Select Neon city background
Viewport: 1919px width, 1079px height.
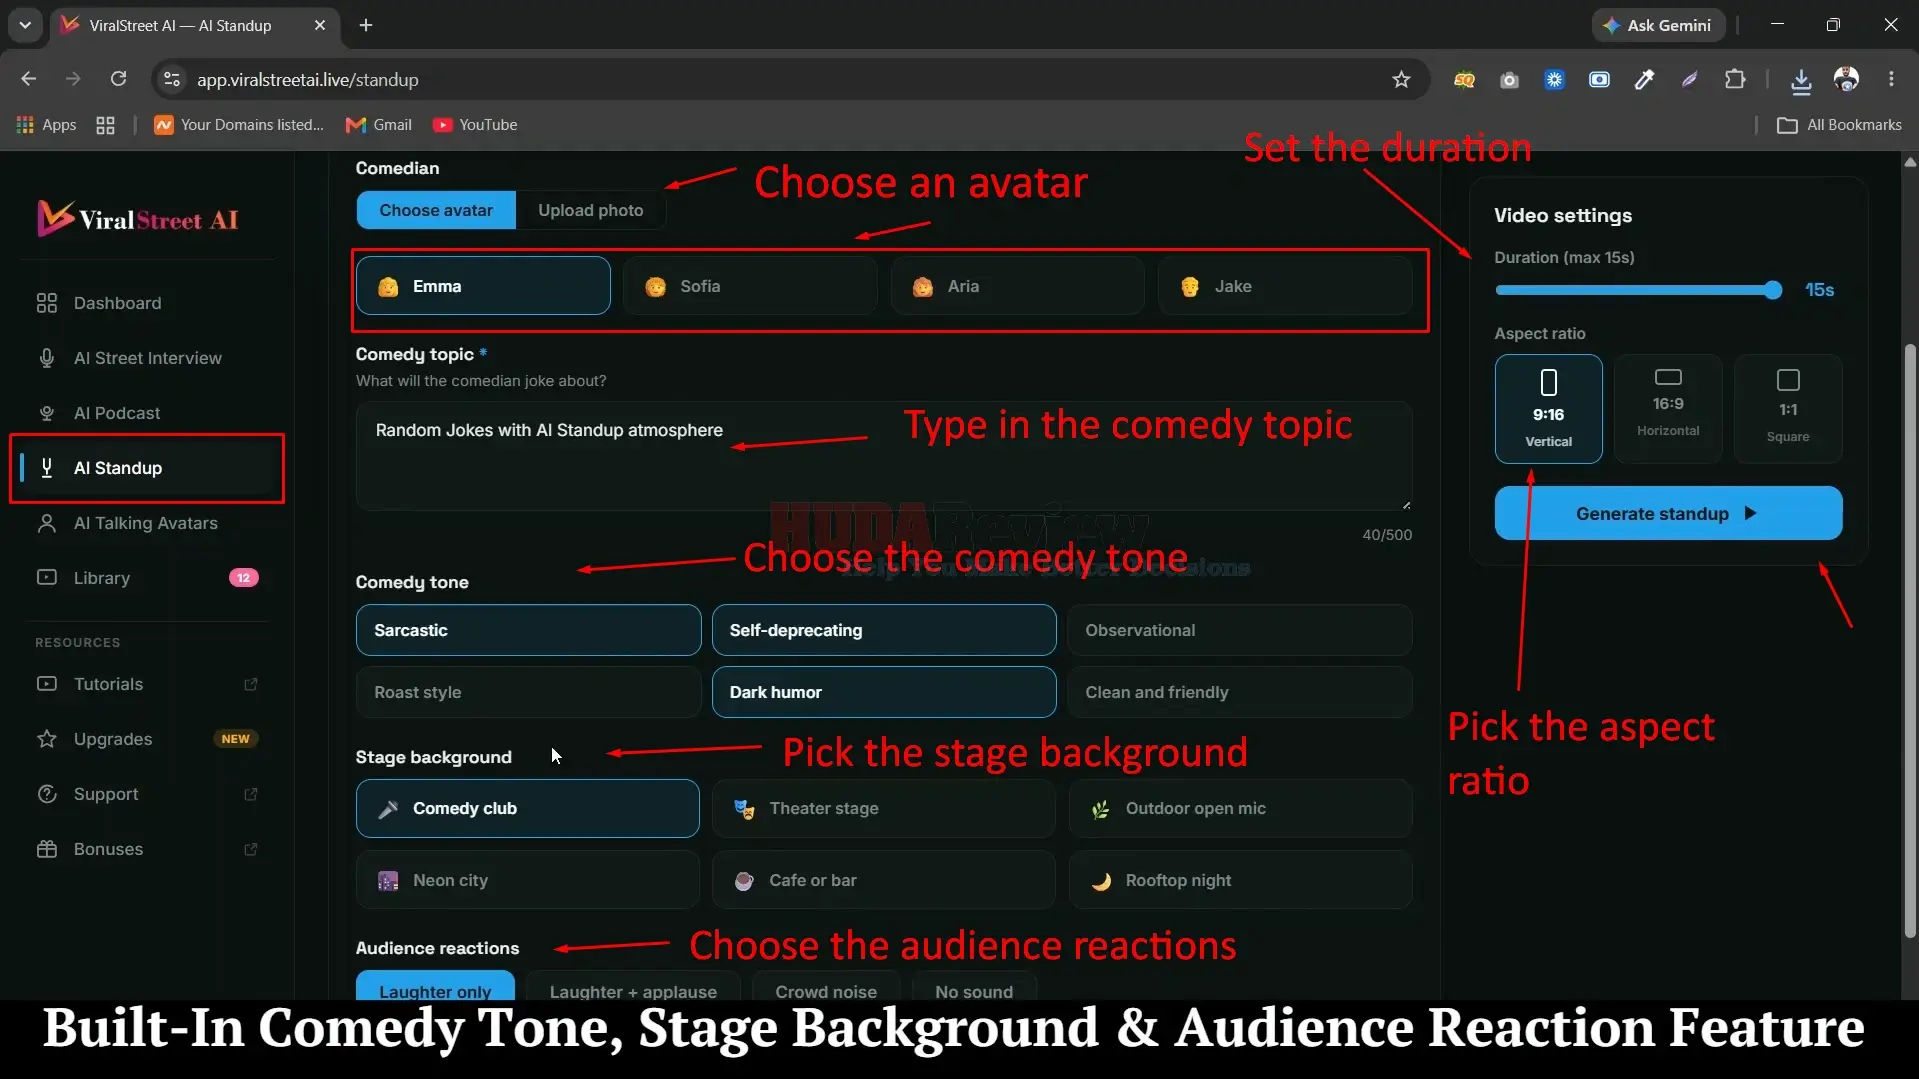pyautogui.click(x=527, y=880)
